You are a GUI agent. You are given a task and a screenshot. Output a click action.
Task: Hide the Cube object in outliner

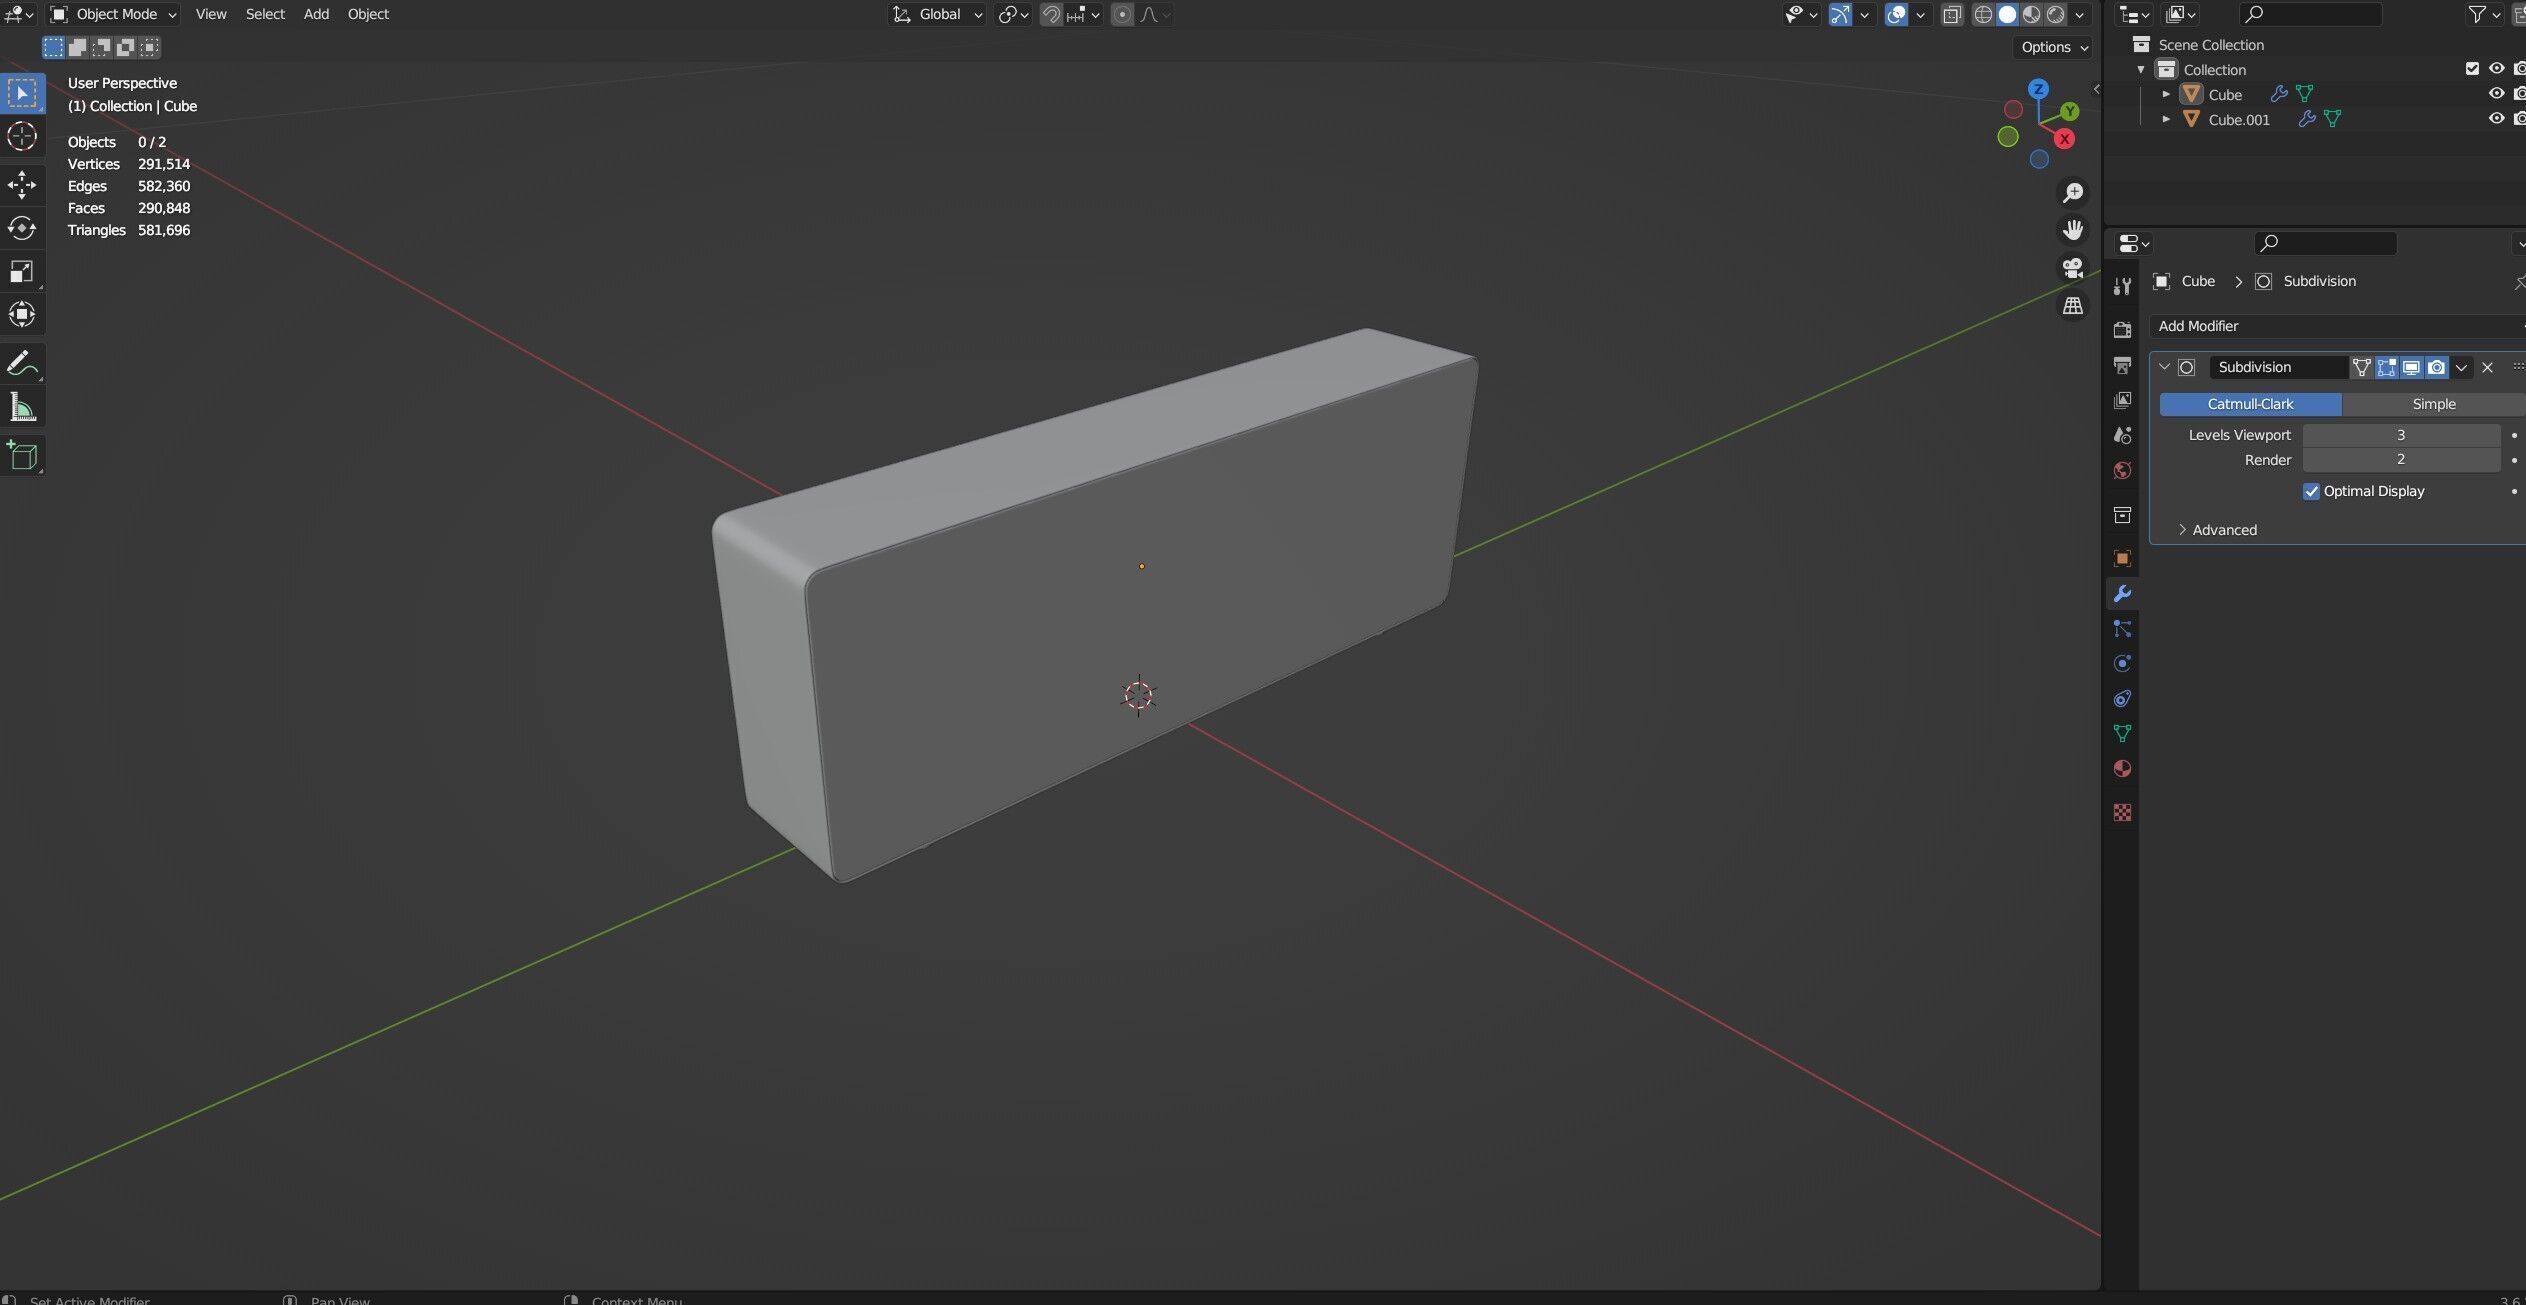pos(2496,94)
